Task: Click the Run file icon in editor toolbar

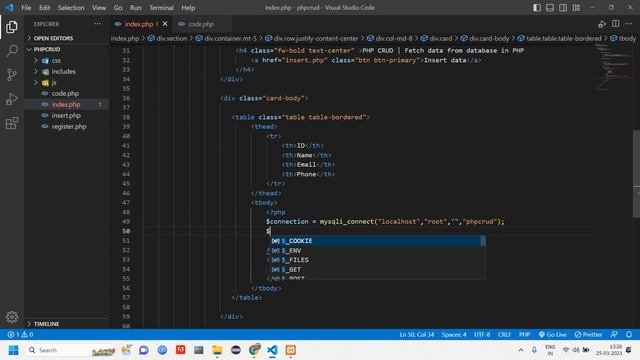Action: (x=602, y=24)
